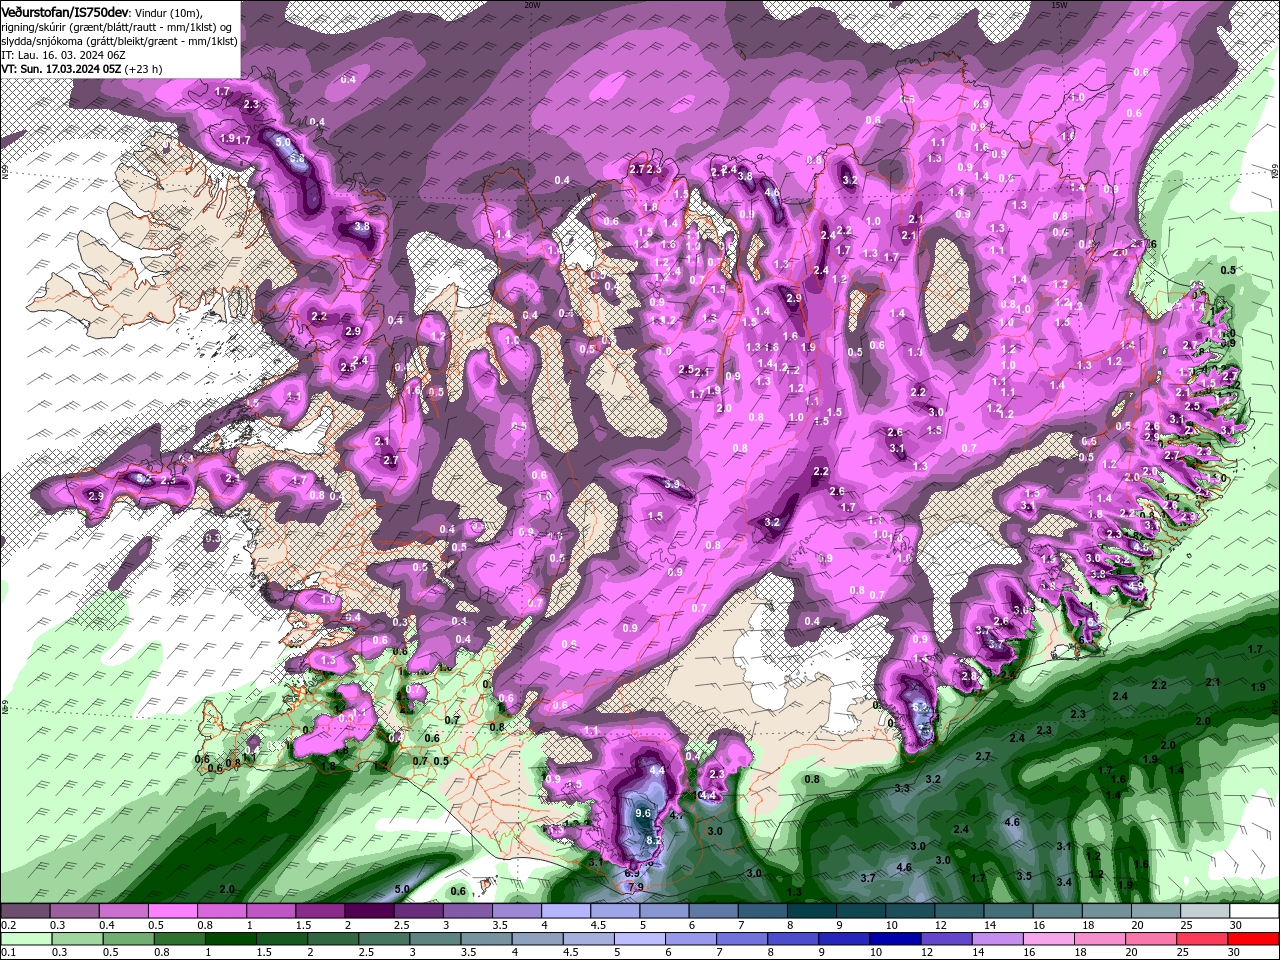The height and width of the screenshot is (960, 1280).
Task: Click the dark teal snow swatch at 8
Action: click(x=810, y=911)
